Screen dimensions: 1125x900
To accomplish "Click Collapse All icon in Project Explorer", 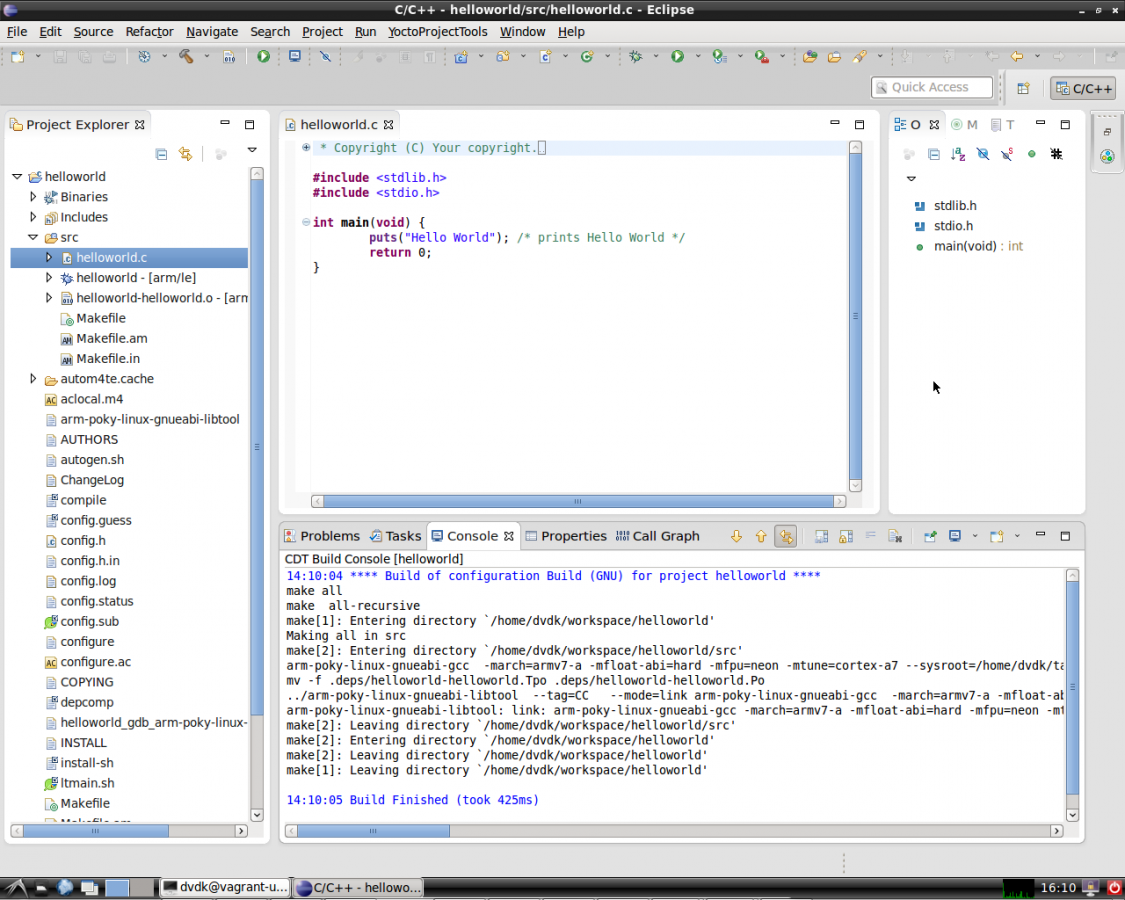I will pos(161,154).
